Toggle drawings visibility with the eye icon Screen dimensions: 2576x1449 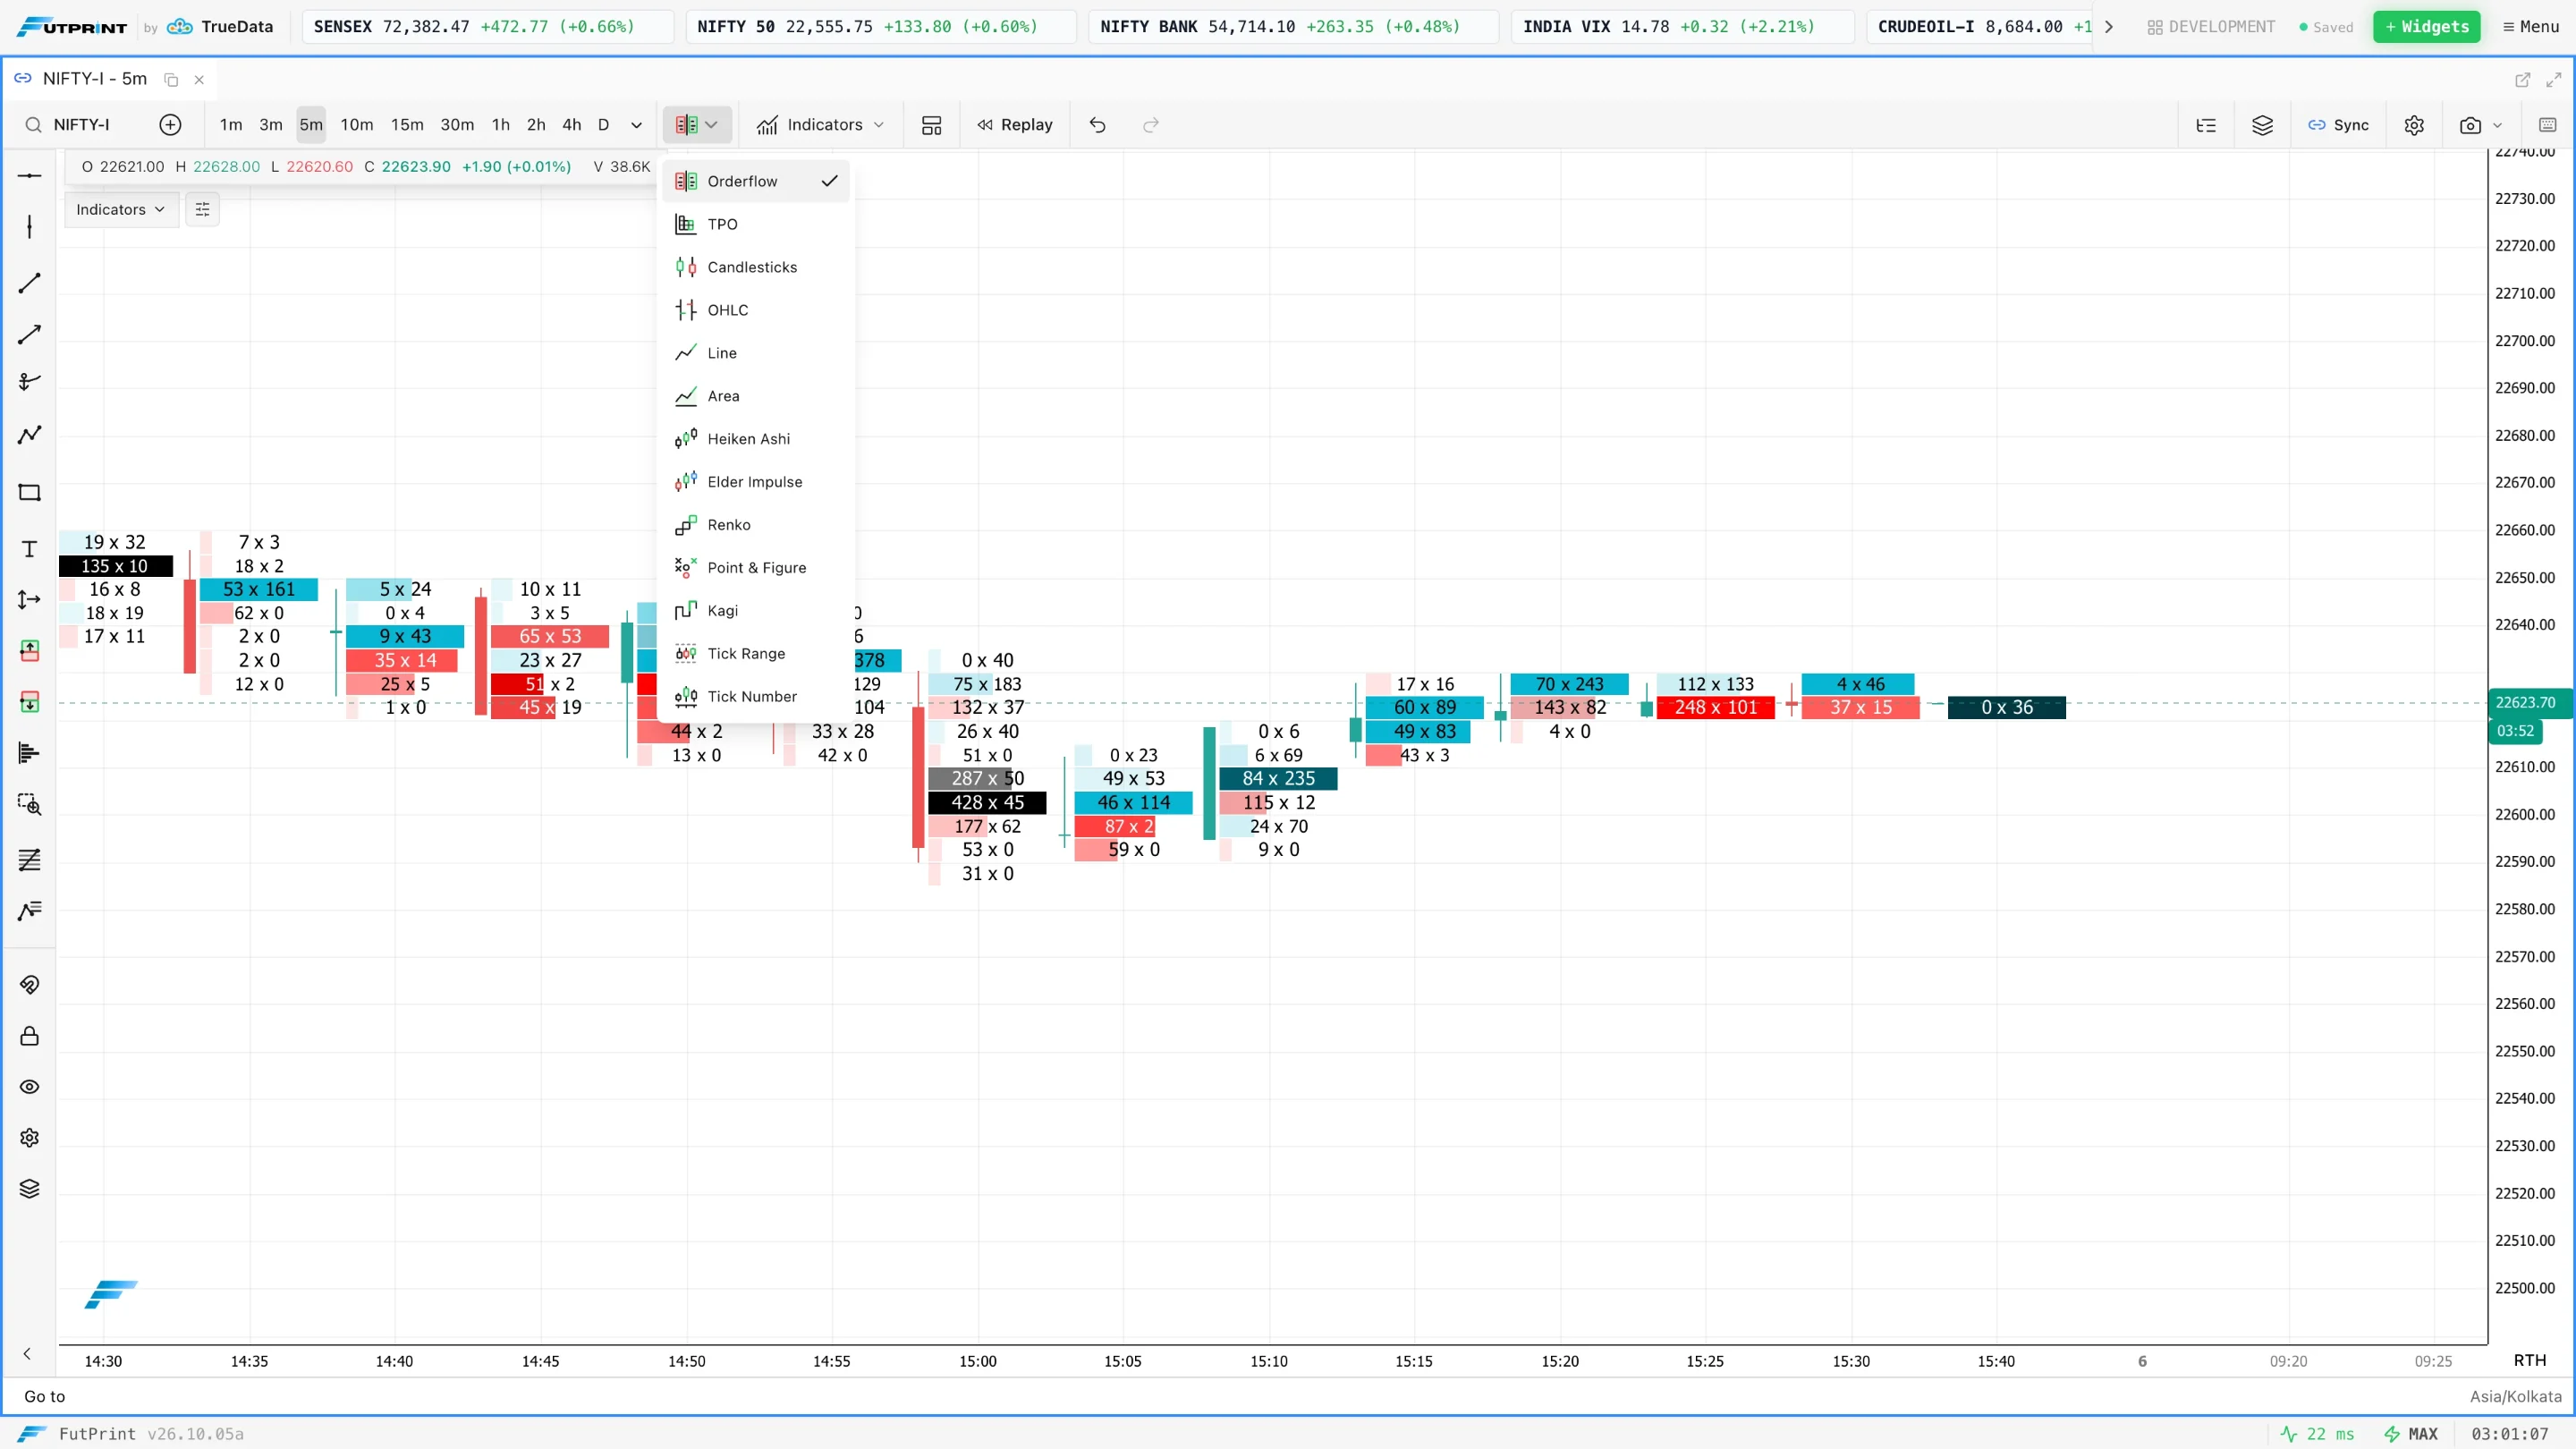coord(29,1087)
